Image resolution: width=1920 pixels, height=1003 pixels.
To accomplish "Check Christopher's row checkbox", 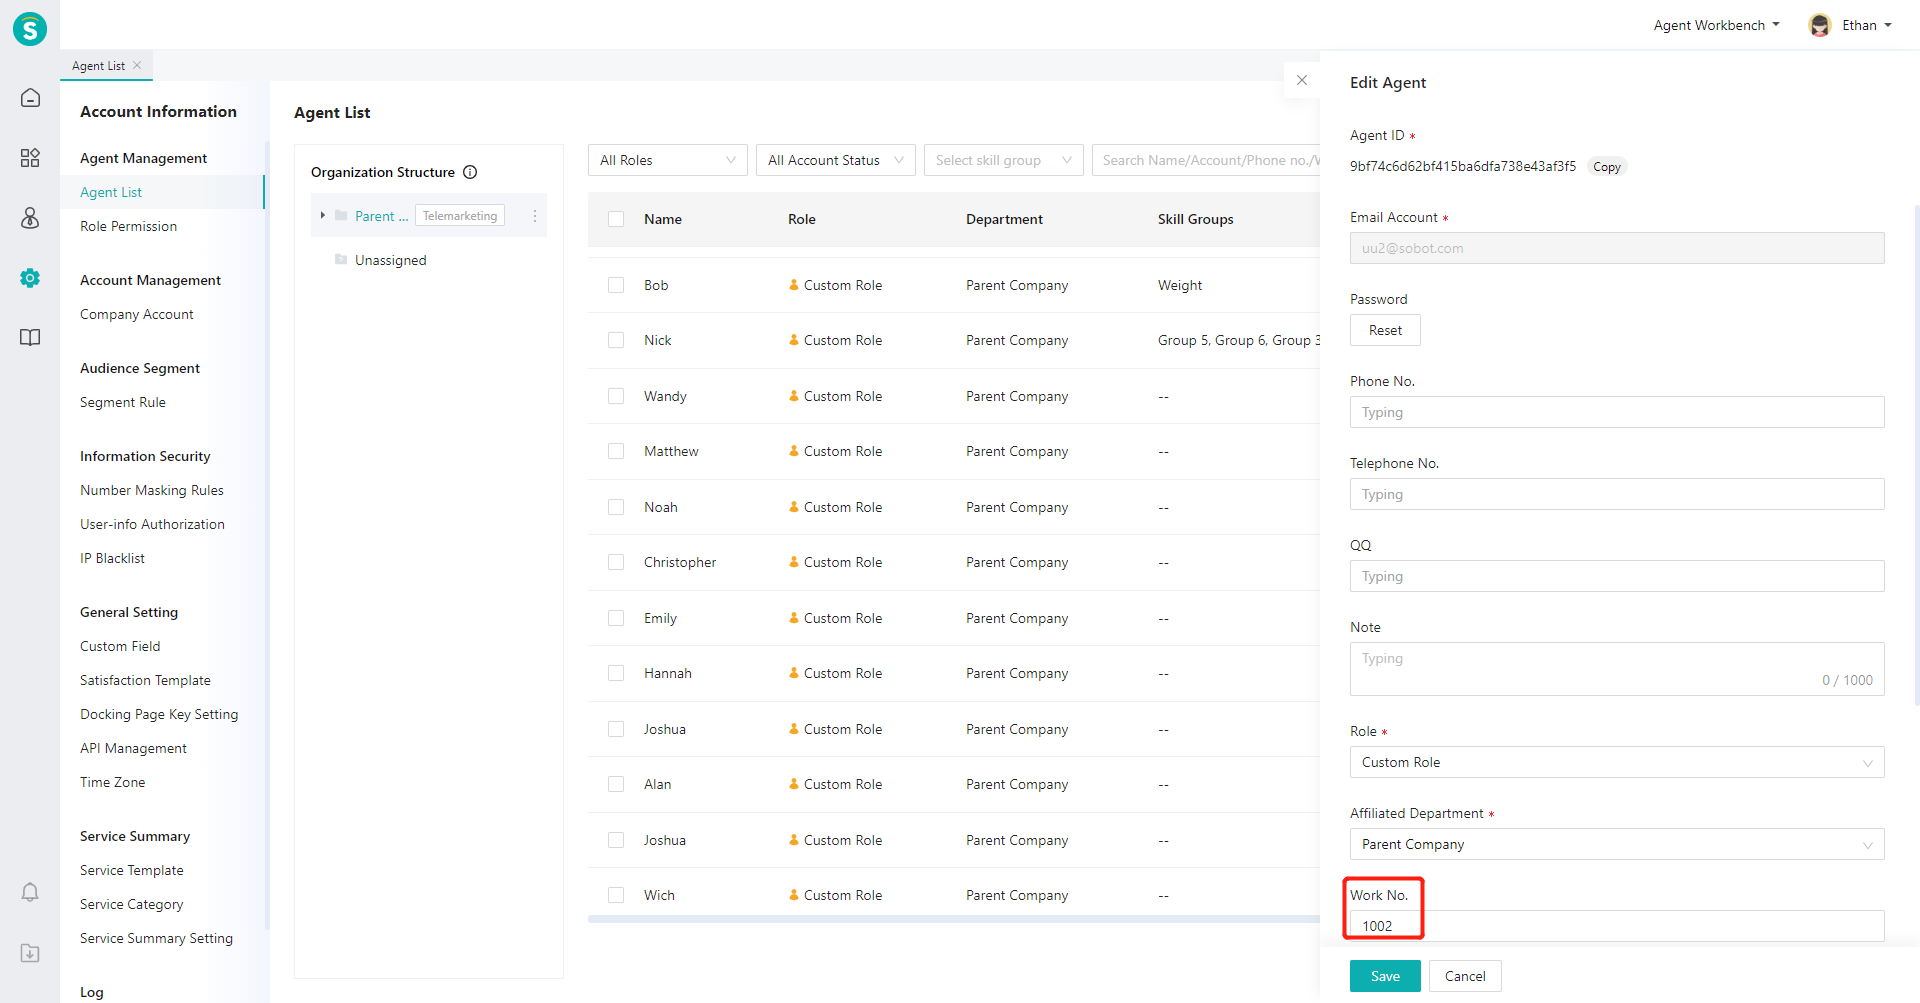I will (616, 562).
